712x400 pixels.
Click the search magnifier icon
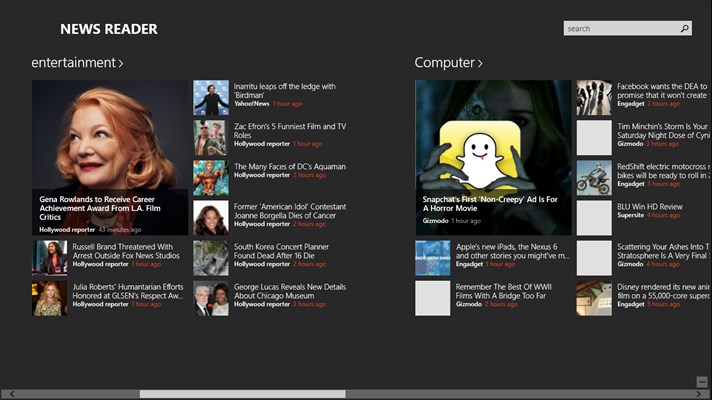click(x=684, y=29)
